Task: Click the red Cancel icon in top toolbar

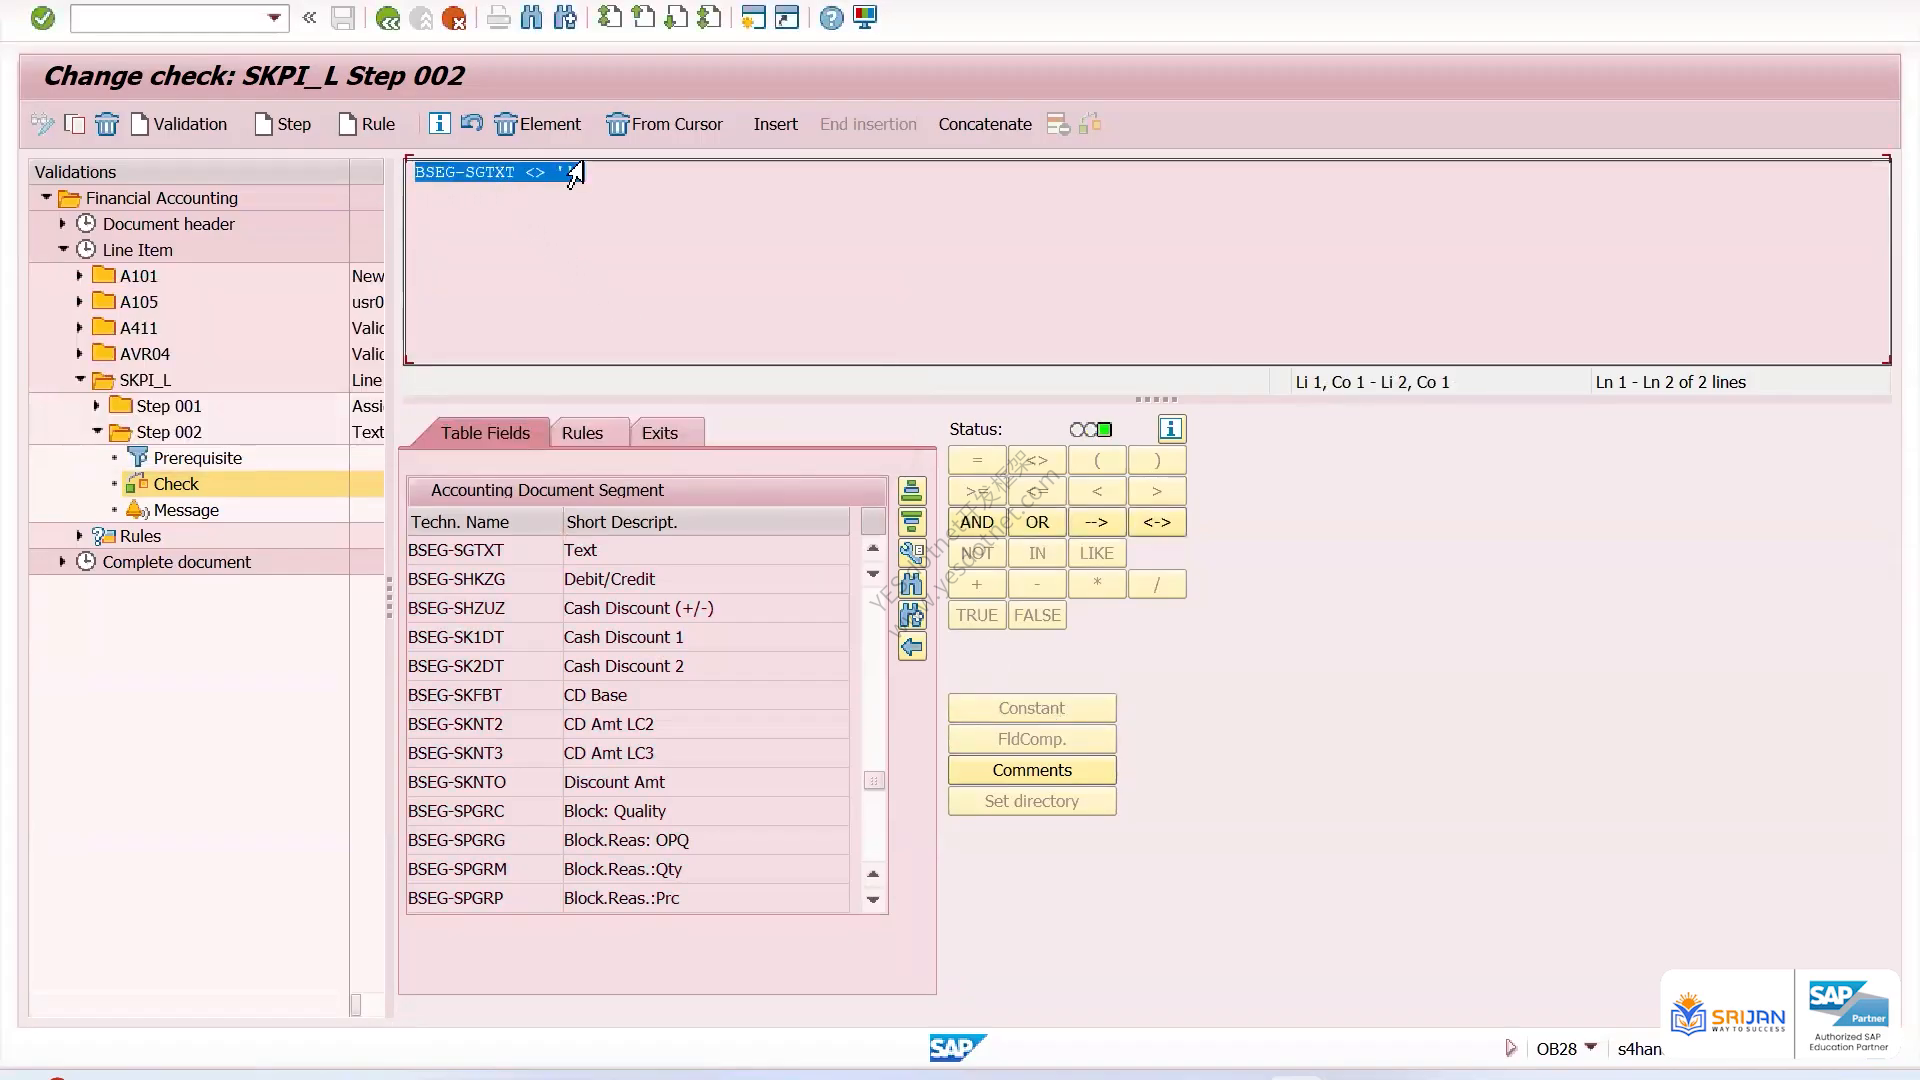Action: click(454, 18)
